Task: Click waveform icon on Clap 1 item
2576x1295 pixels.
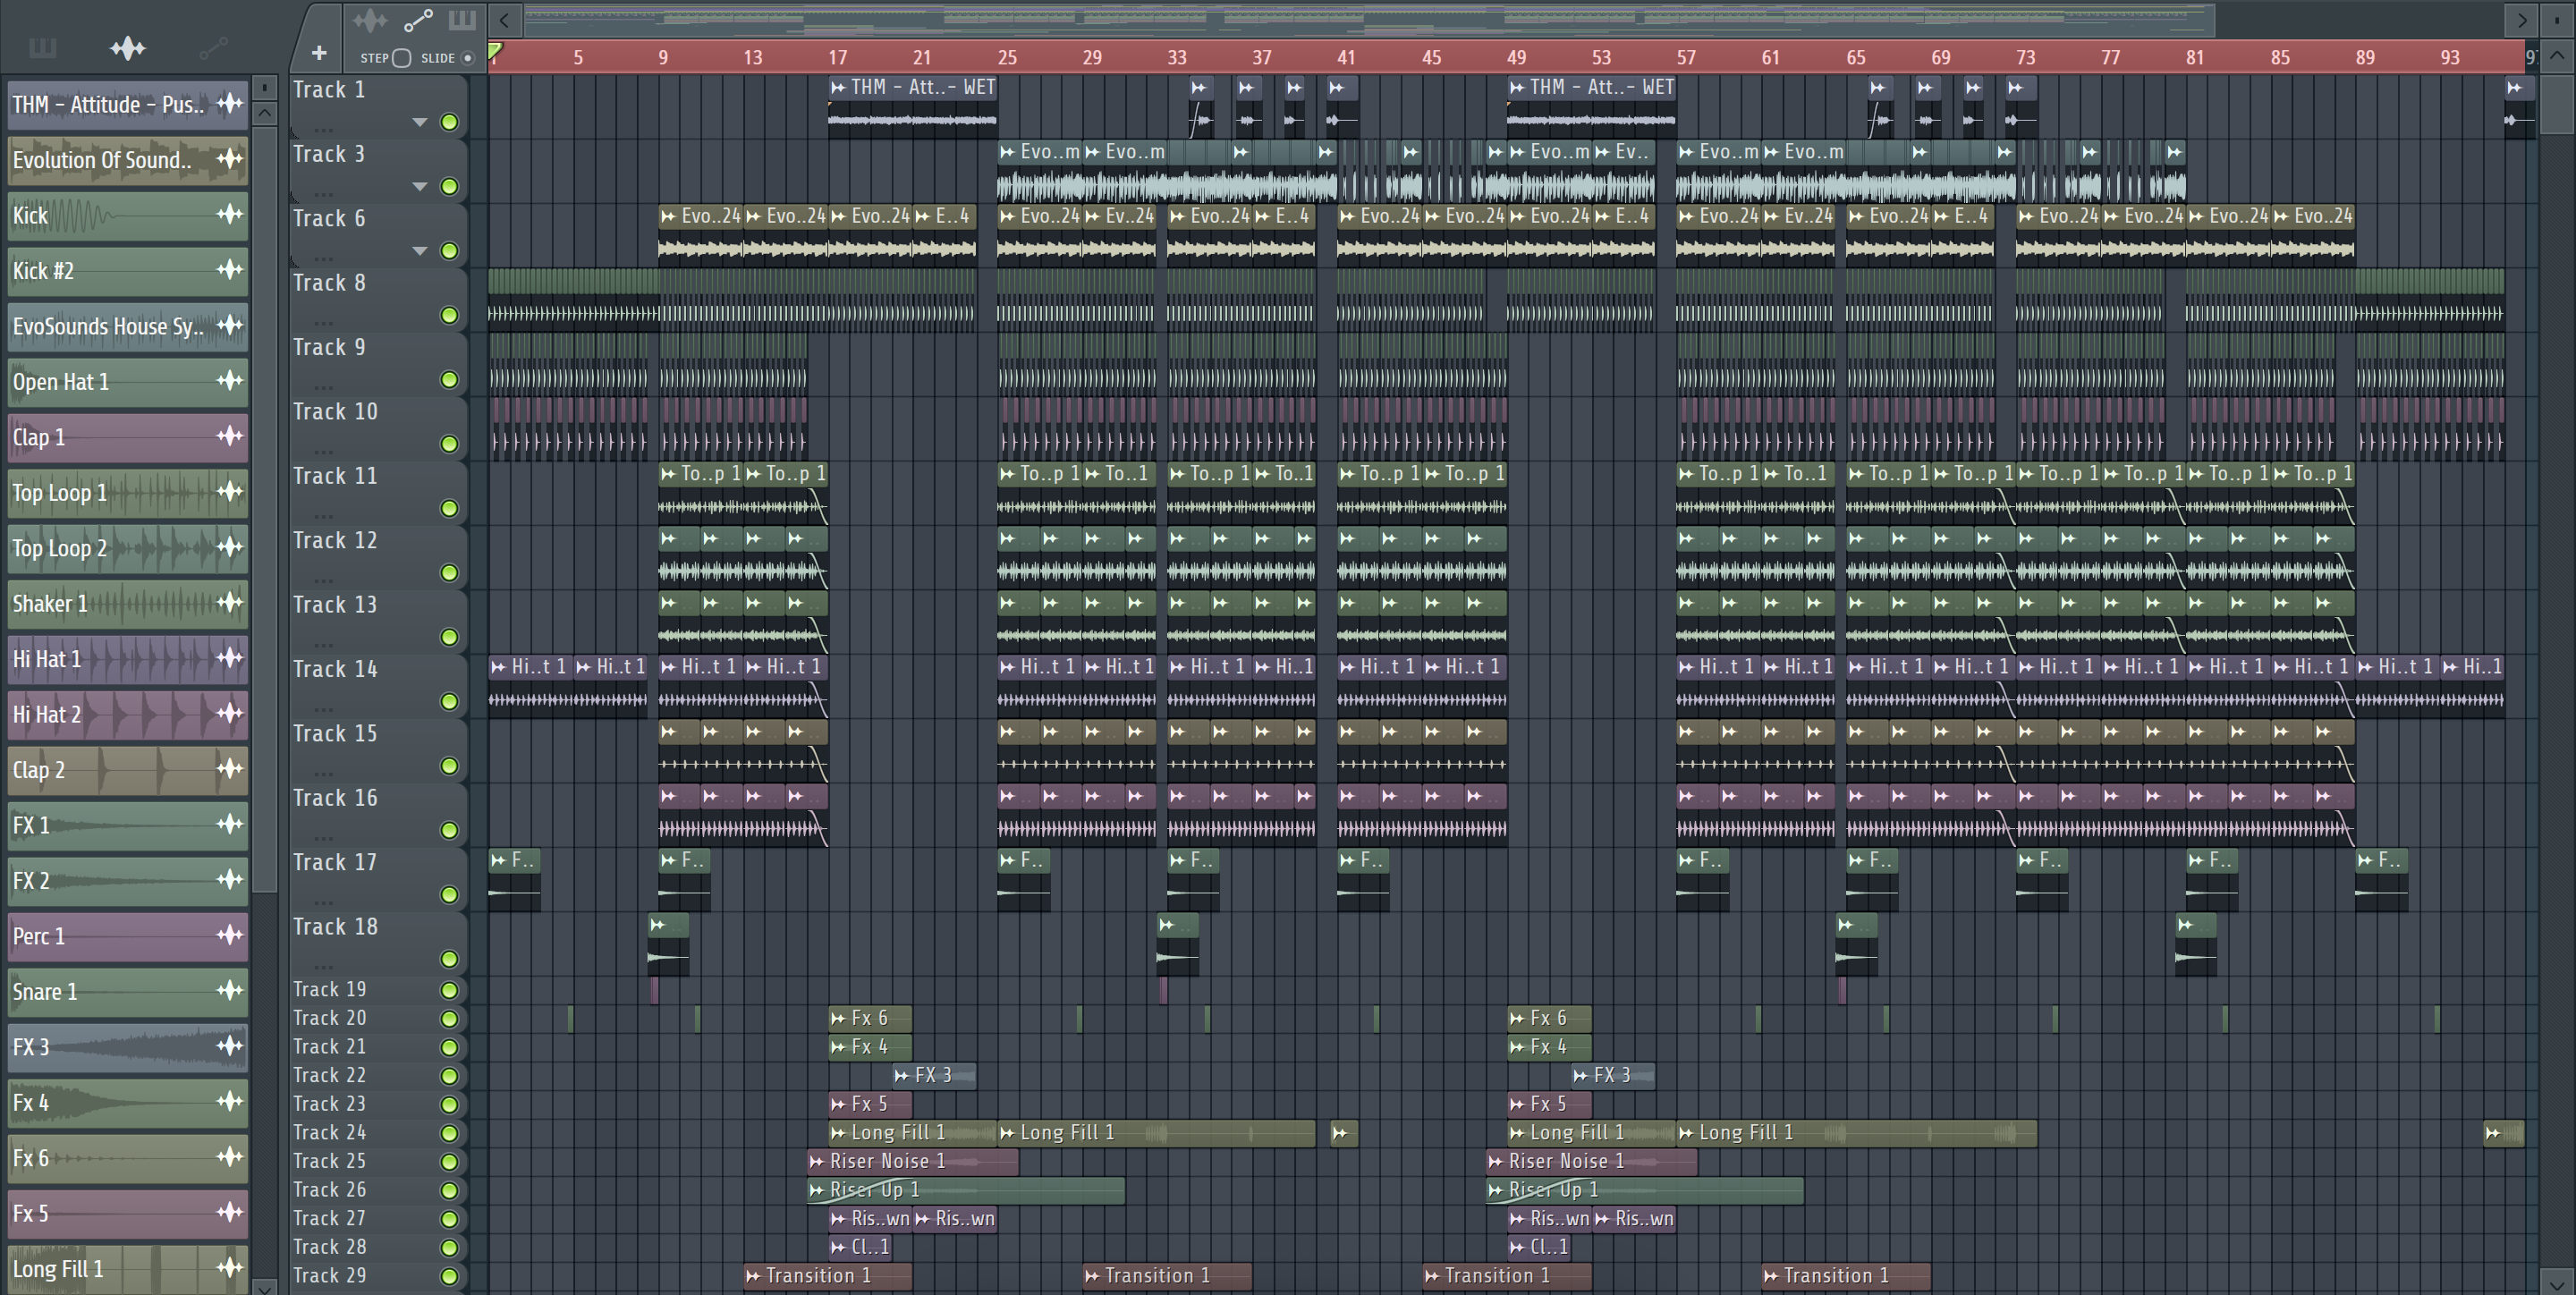Action: 230,436
